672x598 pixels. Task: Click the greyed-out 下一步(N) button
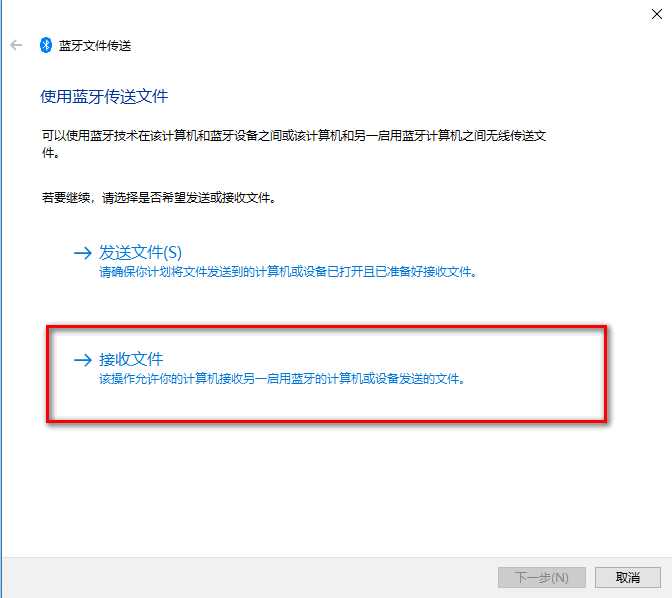[542, 577]
